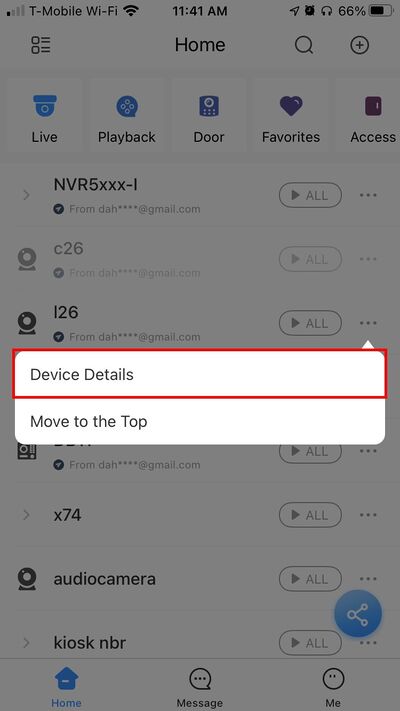Play all channels for NVR5xxx-I
Screen dimensions: 400x711
(310, 195)
